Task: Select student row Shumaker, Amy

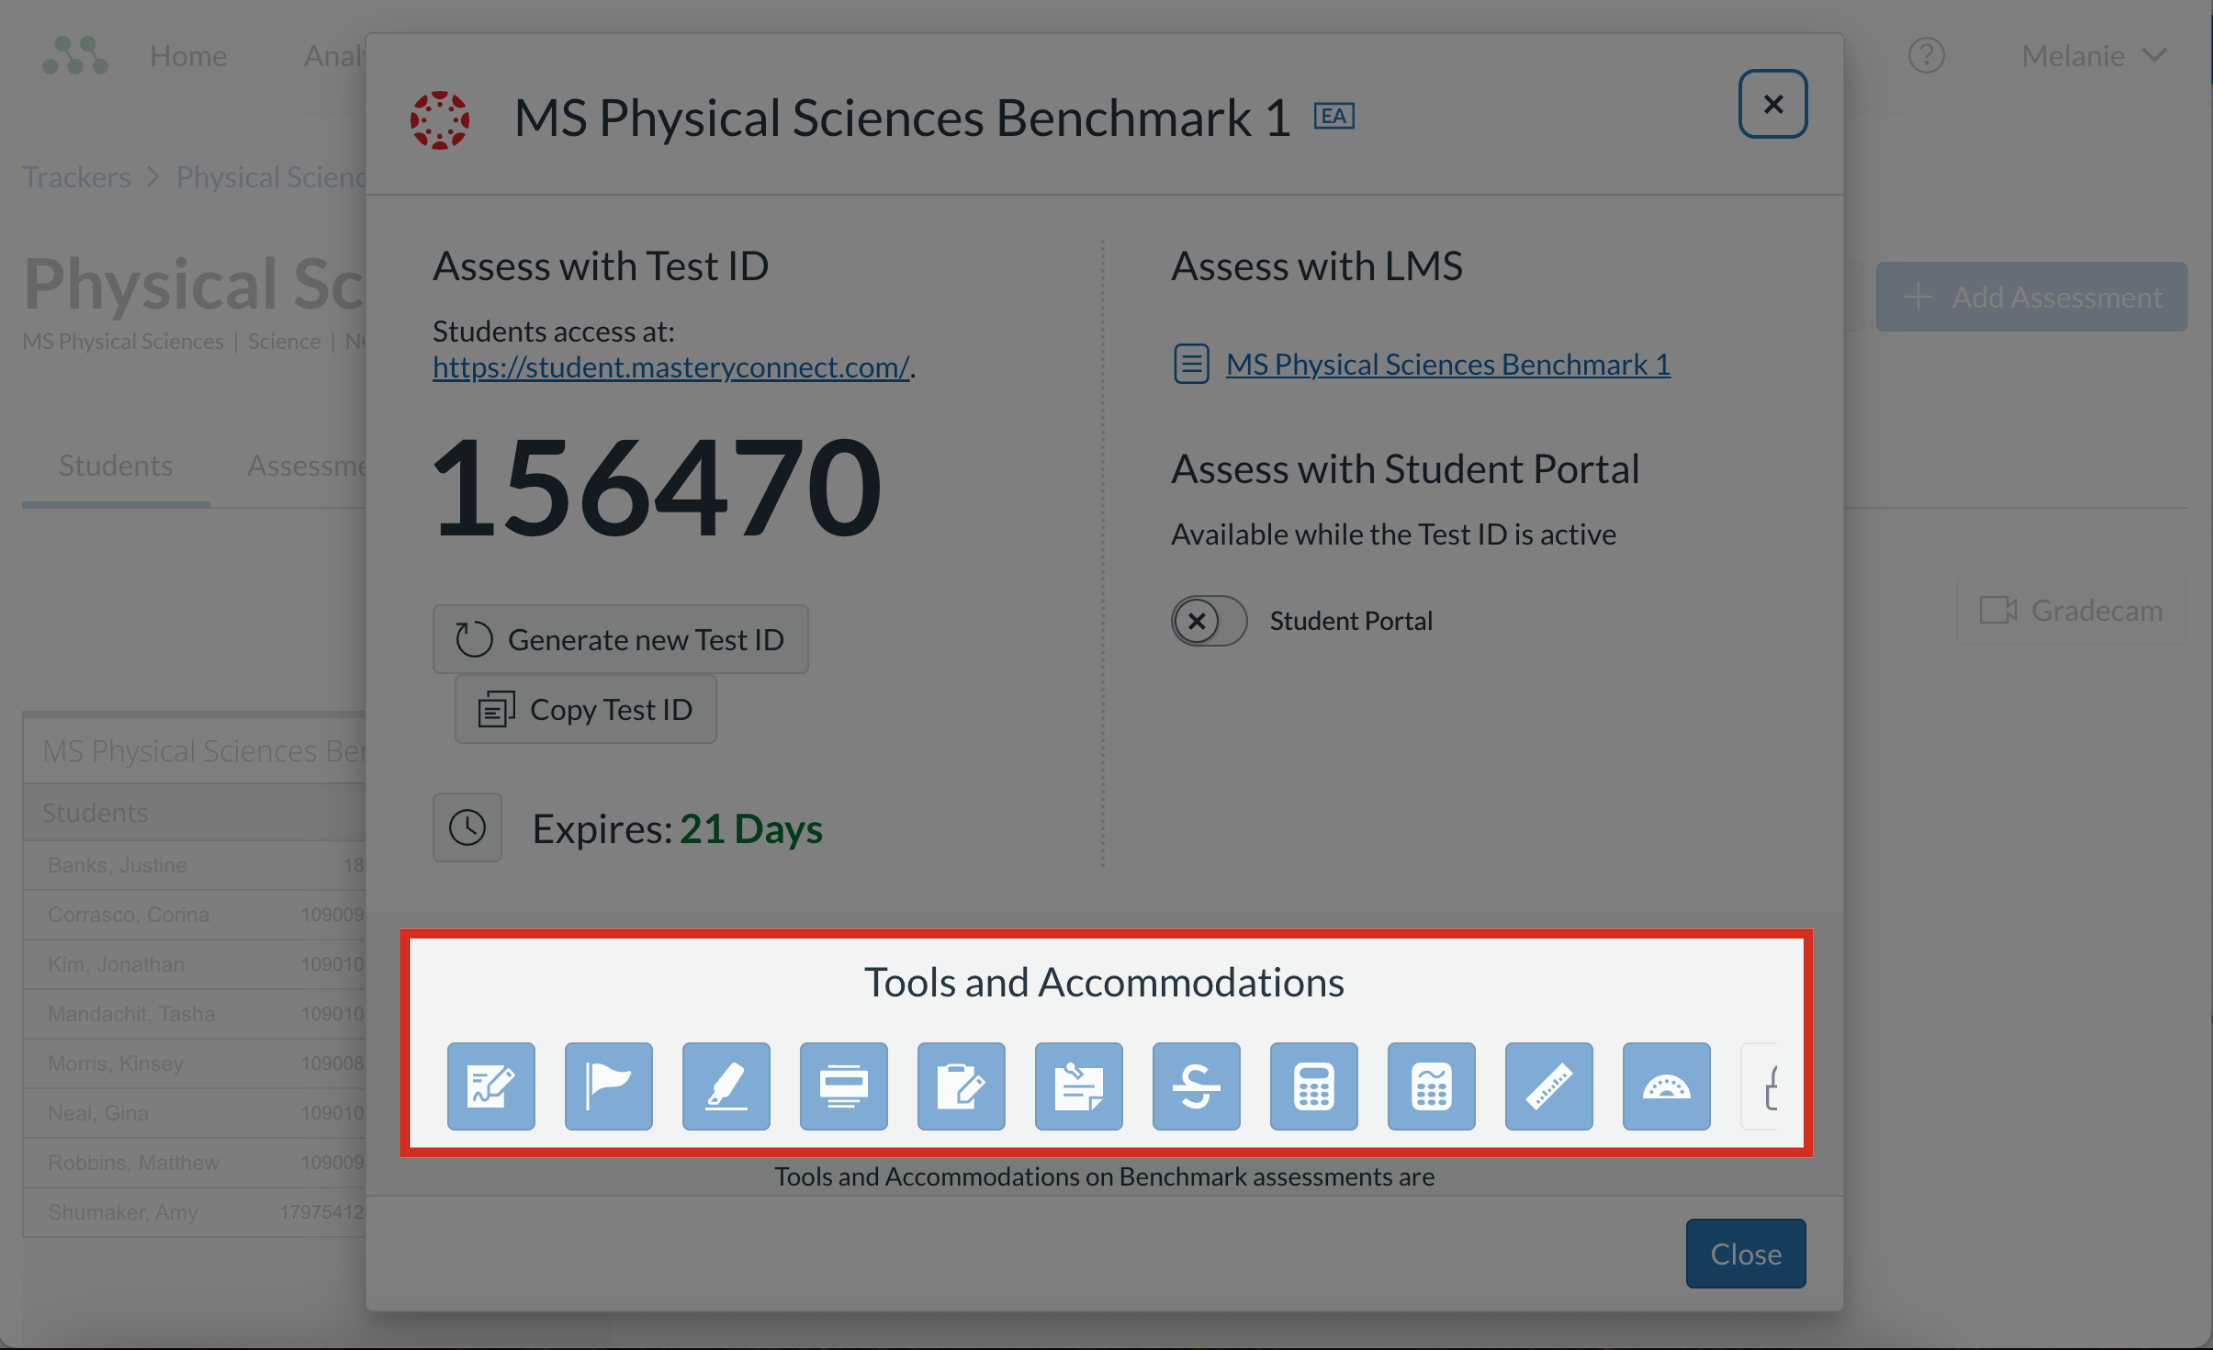Action: coord(195,1212)
